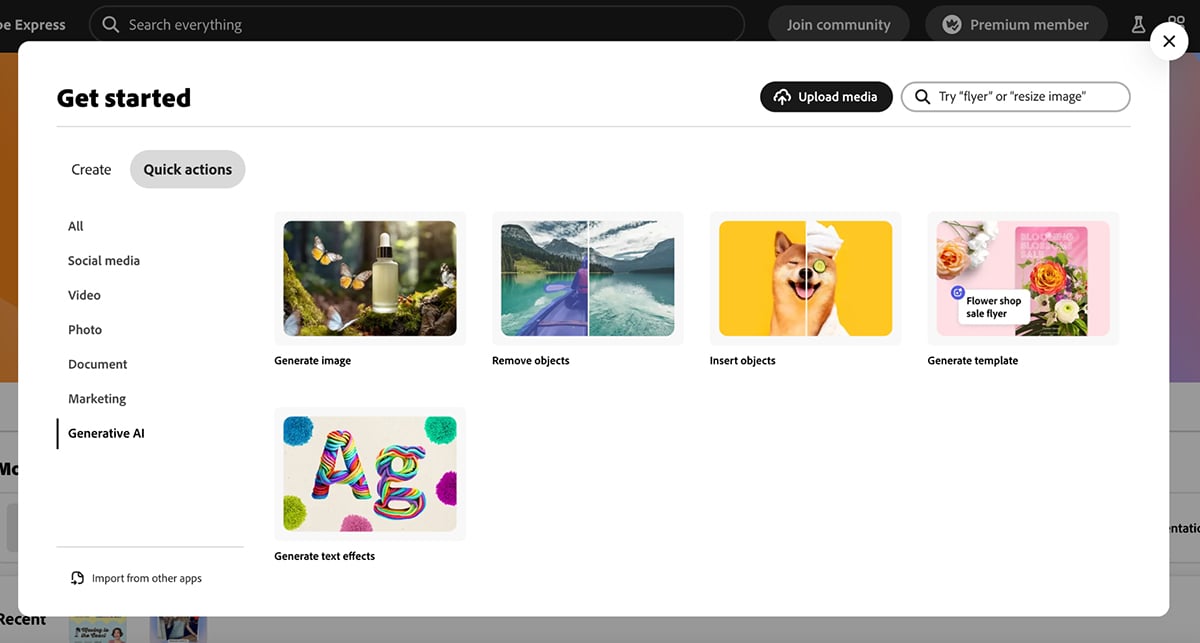Click the Join community button
Viewport: 1200px width, 643px height.
tap(838, 23)
